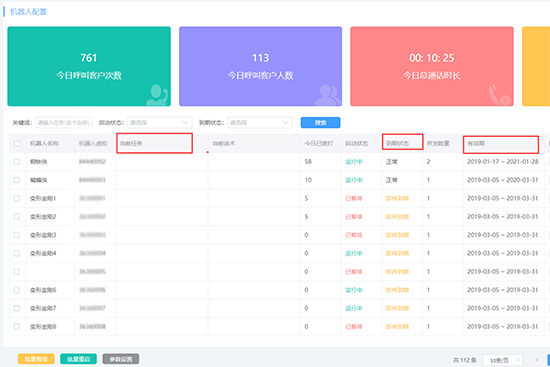Select the 变形金刚7 row checkbox

click(x=16, y=308)
